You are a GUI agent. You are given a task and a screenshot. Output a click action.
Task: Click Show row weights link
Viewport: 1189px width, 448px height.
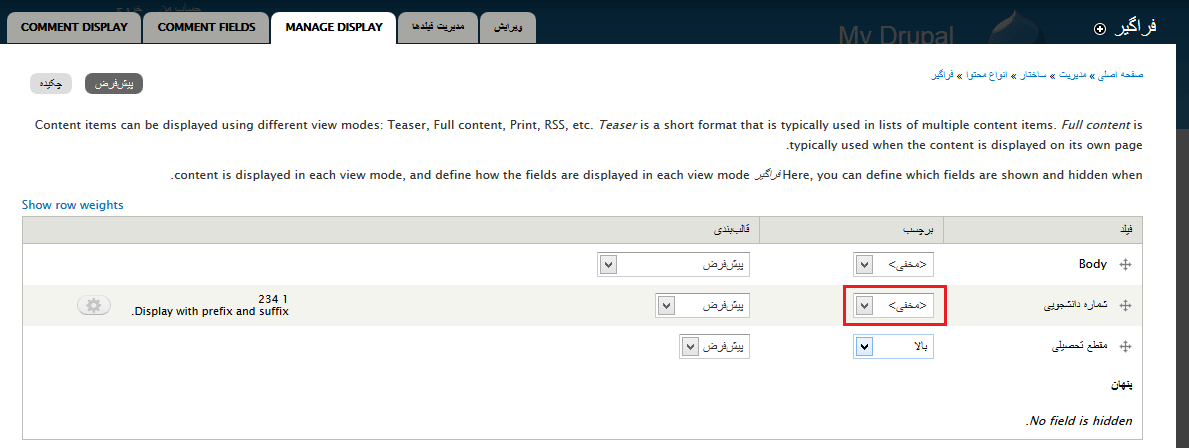click(x=72, y=205)
